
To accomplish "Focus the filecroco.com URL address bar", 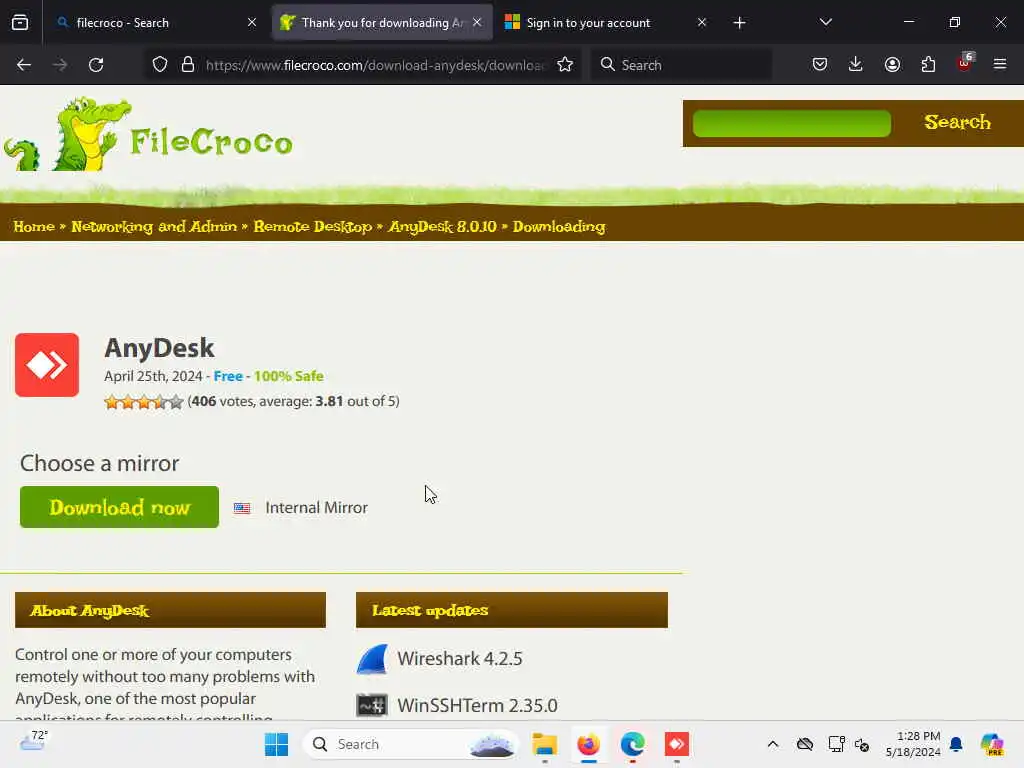I will pos(376,65).
